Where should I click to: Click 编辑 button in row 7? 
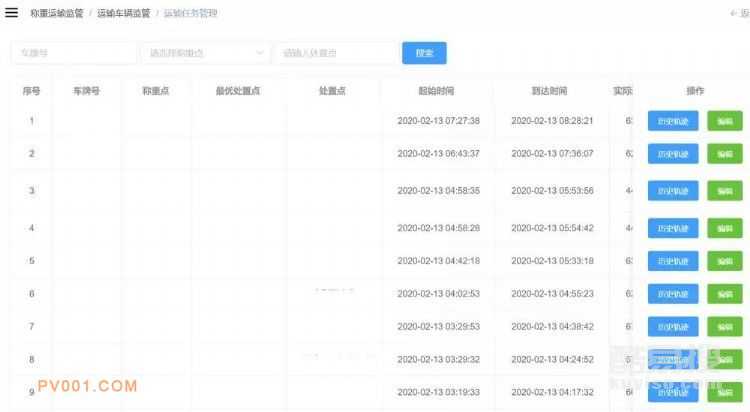725,327
